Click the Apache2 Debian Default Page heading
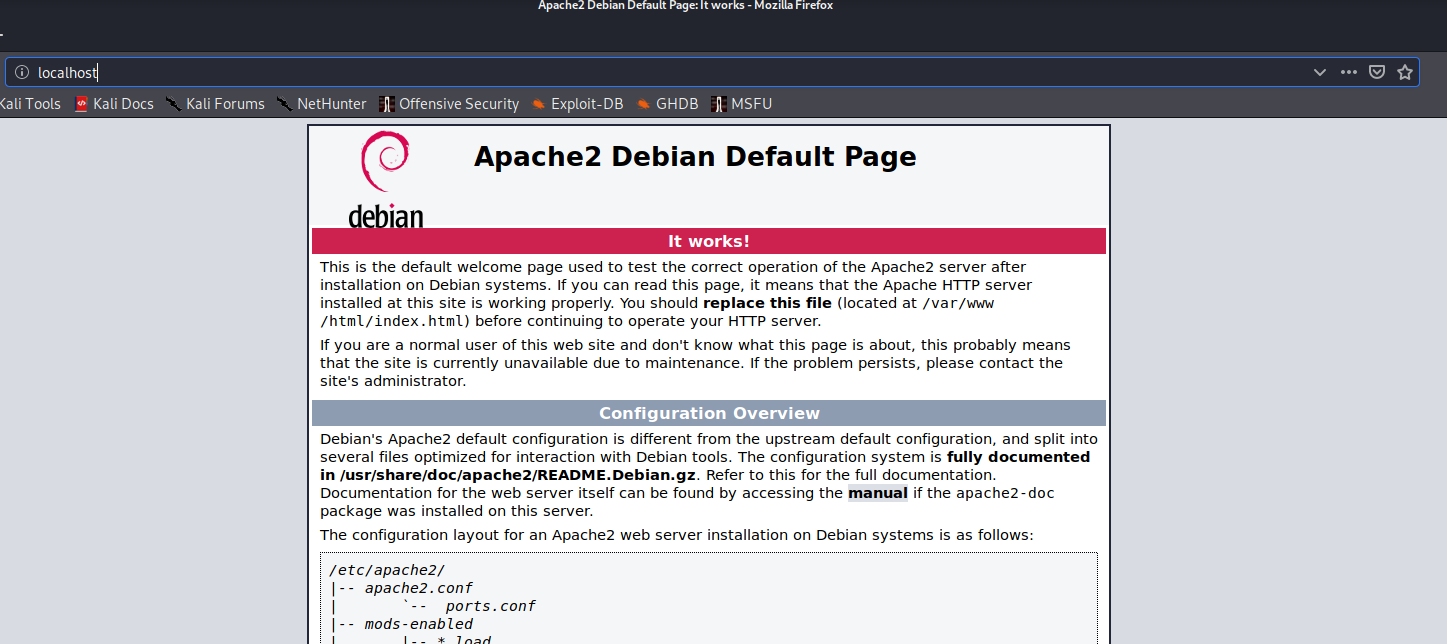 [x=695, y=157]
